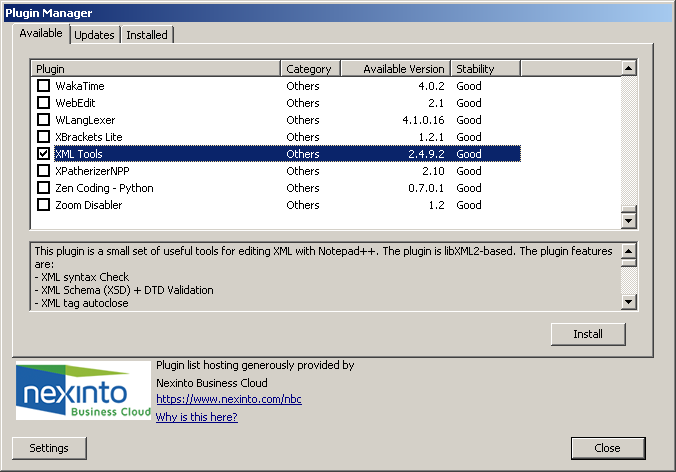Check the Zen Coding - Python checkbox
Viewport: 676px width, 472px height.
click(44, 188)
